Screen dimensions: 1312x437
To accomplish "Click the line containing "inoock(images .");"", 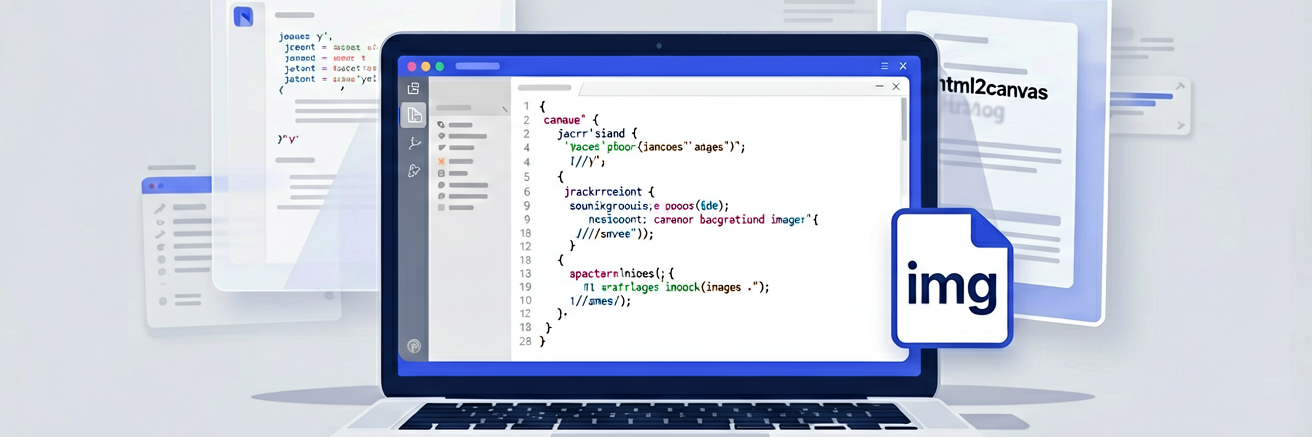I will pyautogui.click(x=676, y=286).
